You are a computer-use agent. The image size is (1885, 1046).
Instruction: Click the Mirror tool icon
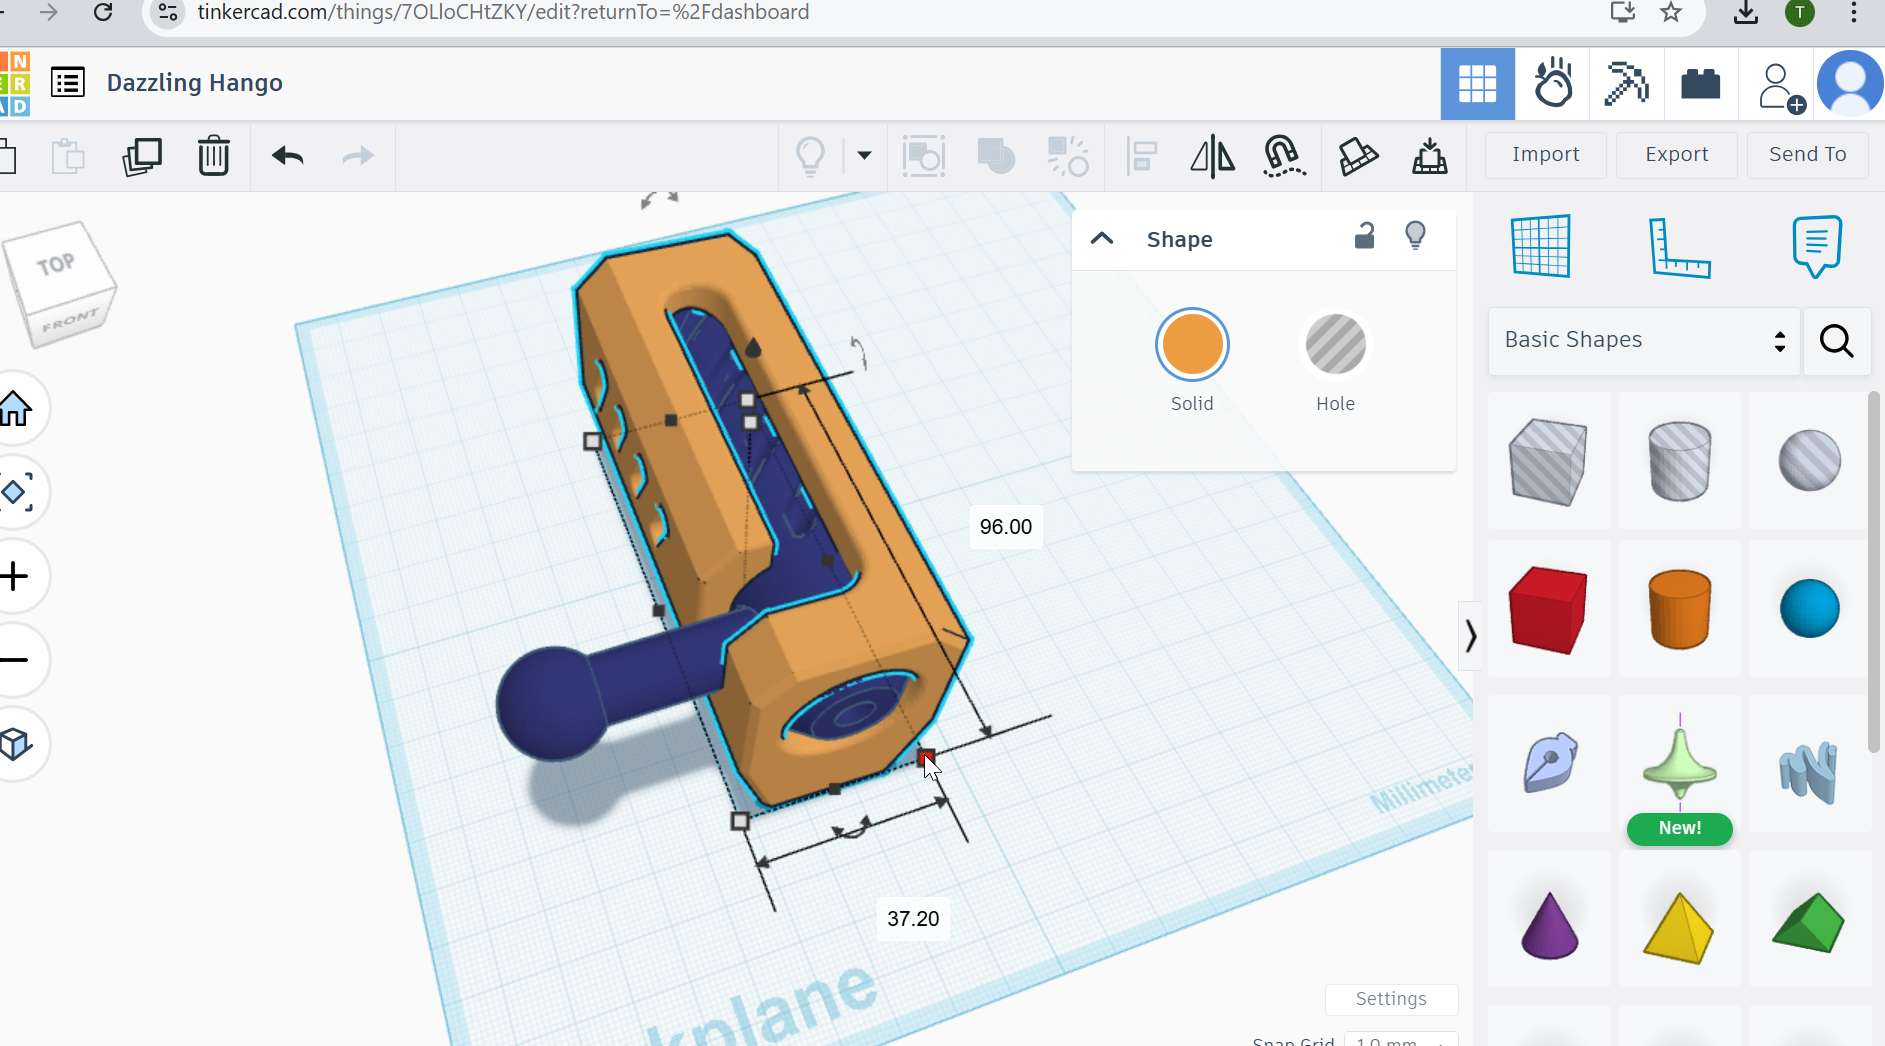click(x=1212, y=157)
